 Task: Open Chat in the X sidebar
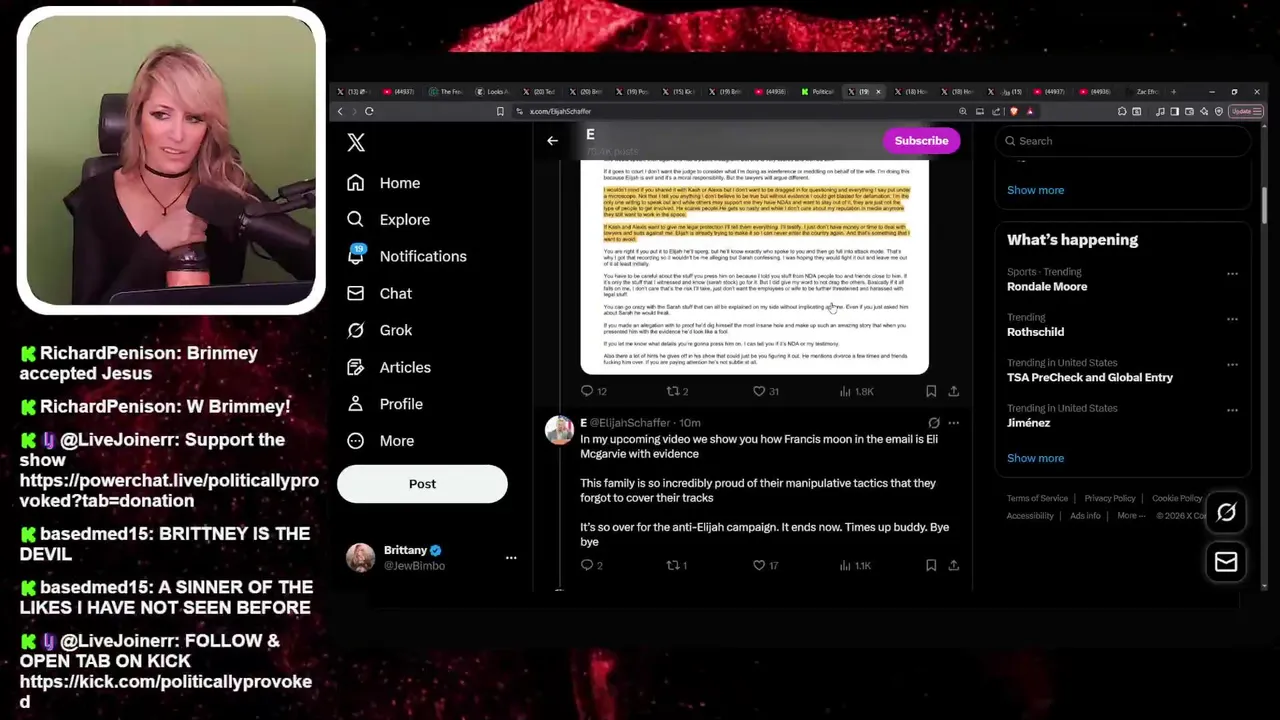coord(379,294)
